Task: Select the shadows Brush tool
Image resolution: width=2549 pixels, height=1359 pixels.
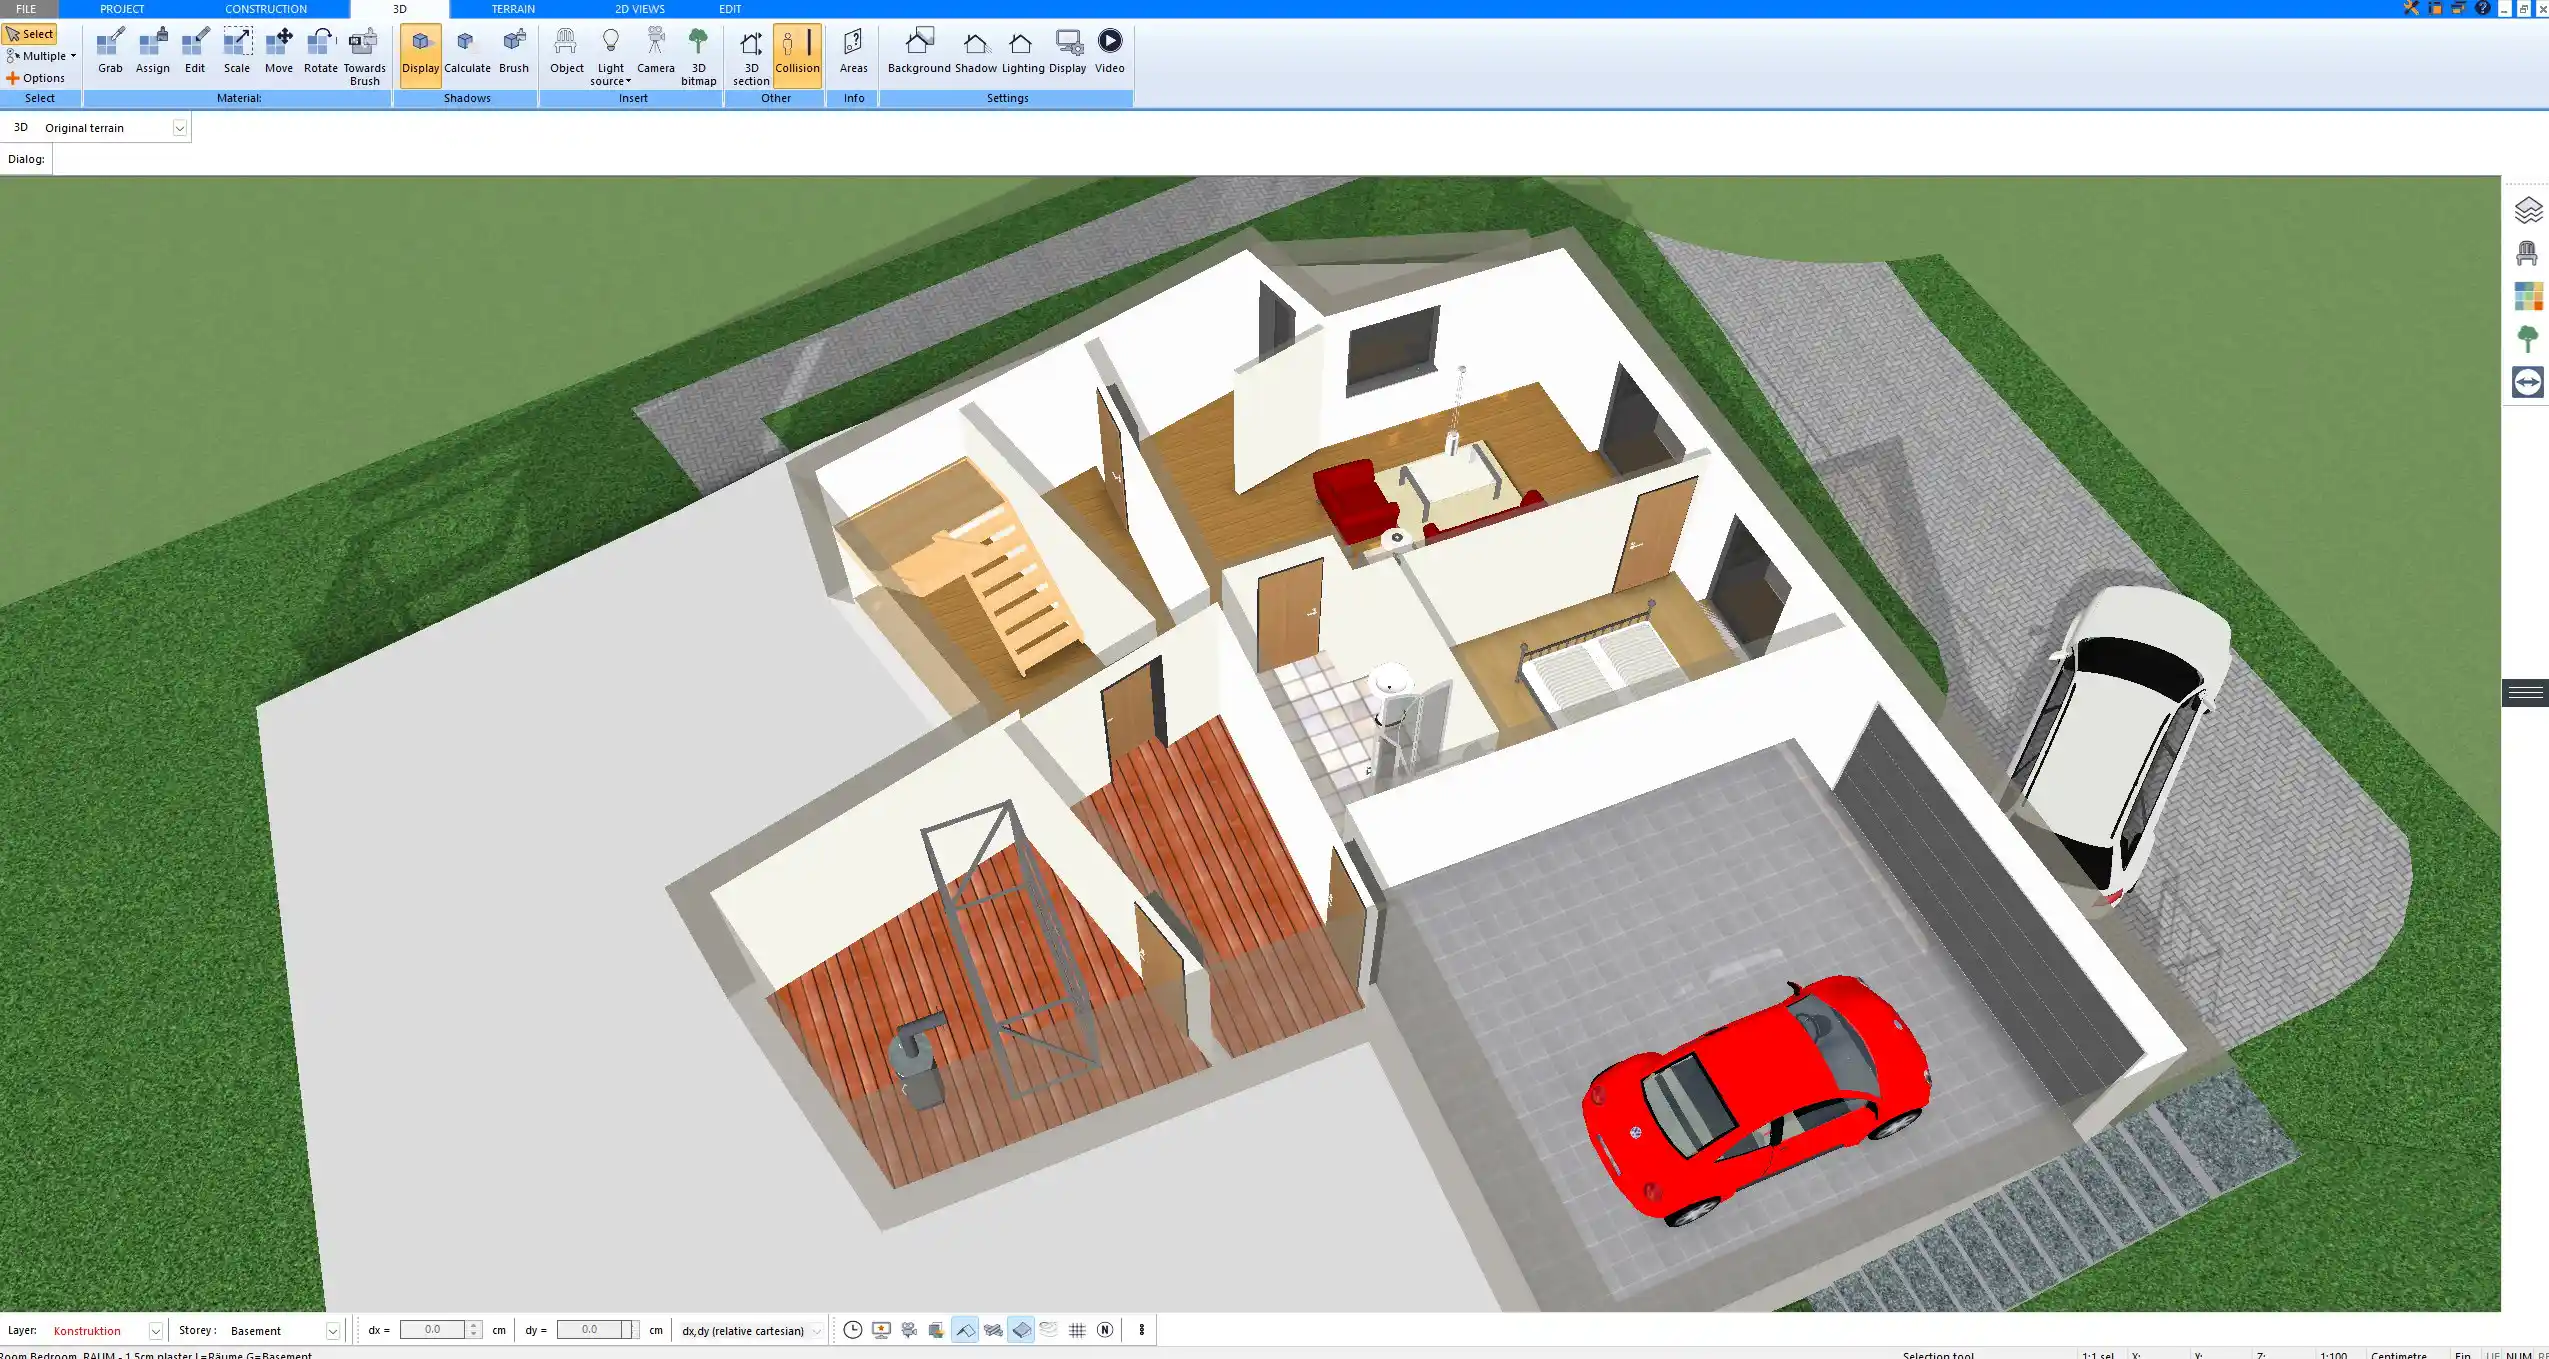Action: tap(513, 52)
